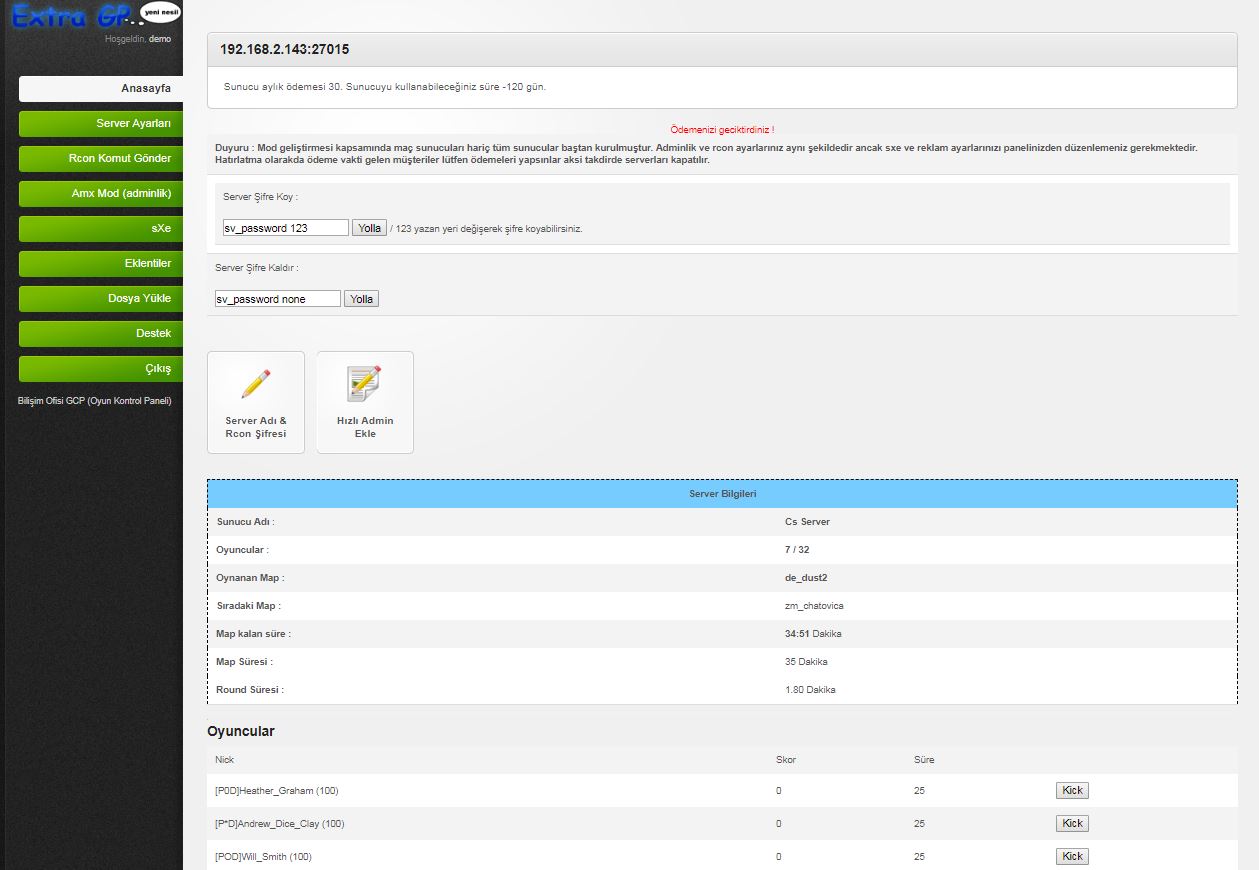Click the sv_password none input field
Viewport: 1259px width, 870px height.
click(x=278, y=299)
